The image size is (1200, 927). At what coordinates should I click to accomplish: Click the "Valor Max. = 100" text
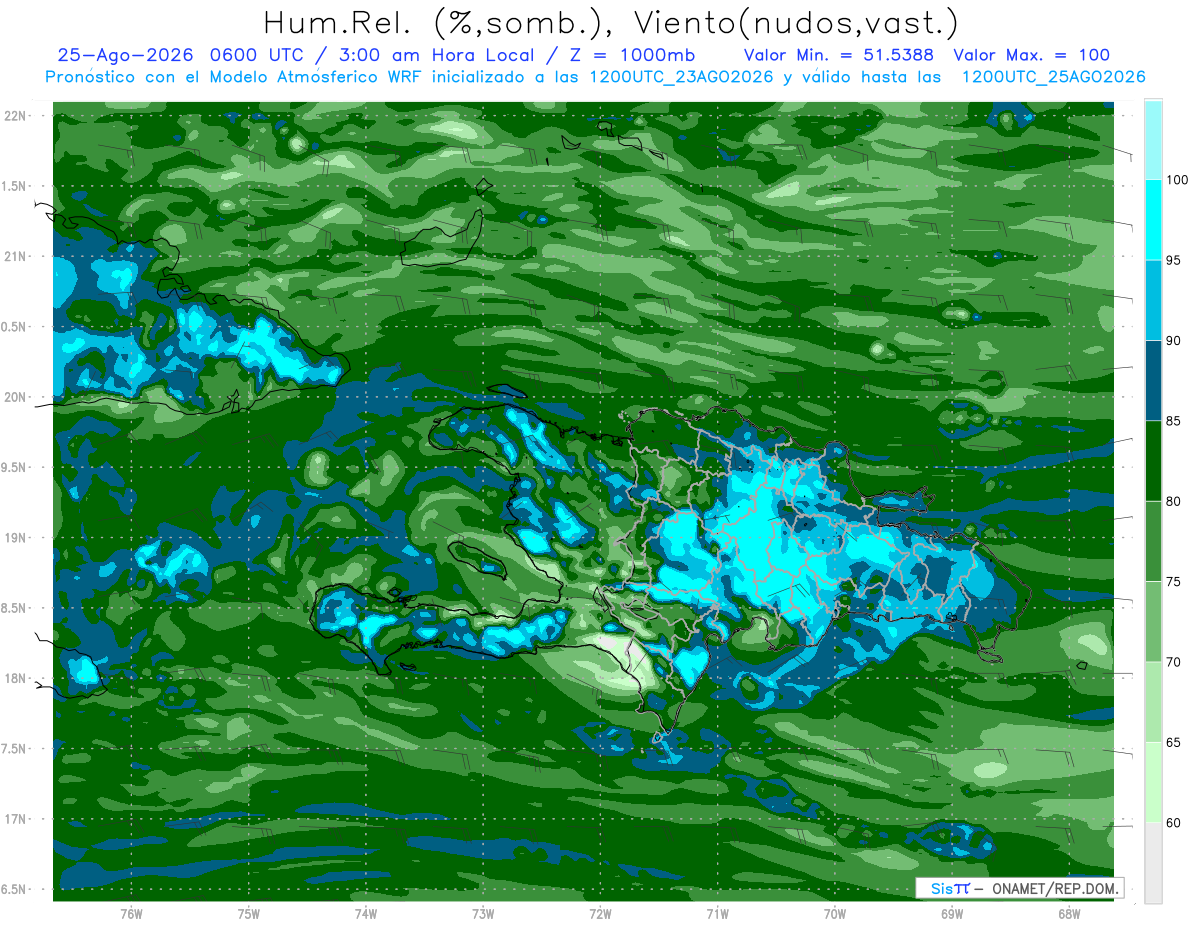[x=1032, y=55]
